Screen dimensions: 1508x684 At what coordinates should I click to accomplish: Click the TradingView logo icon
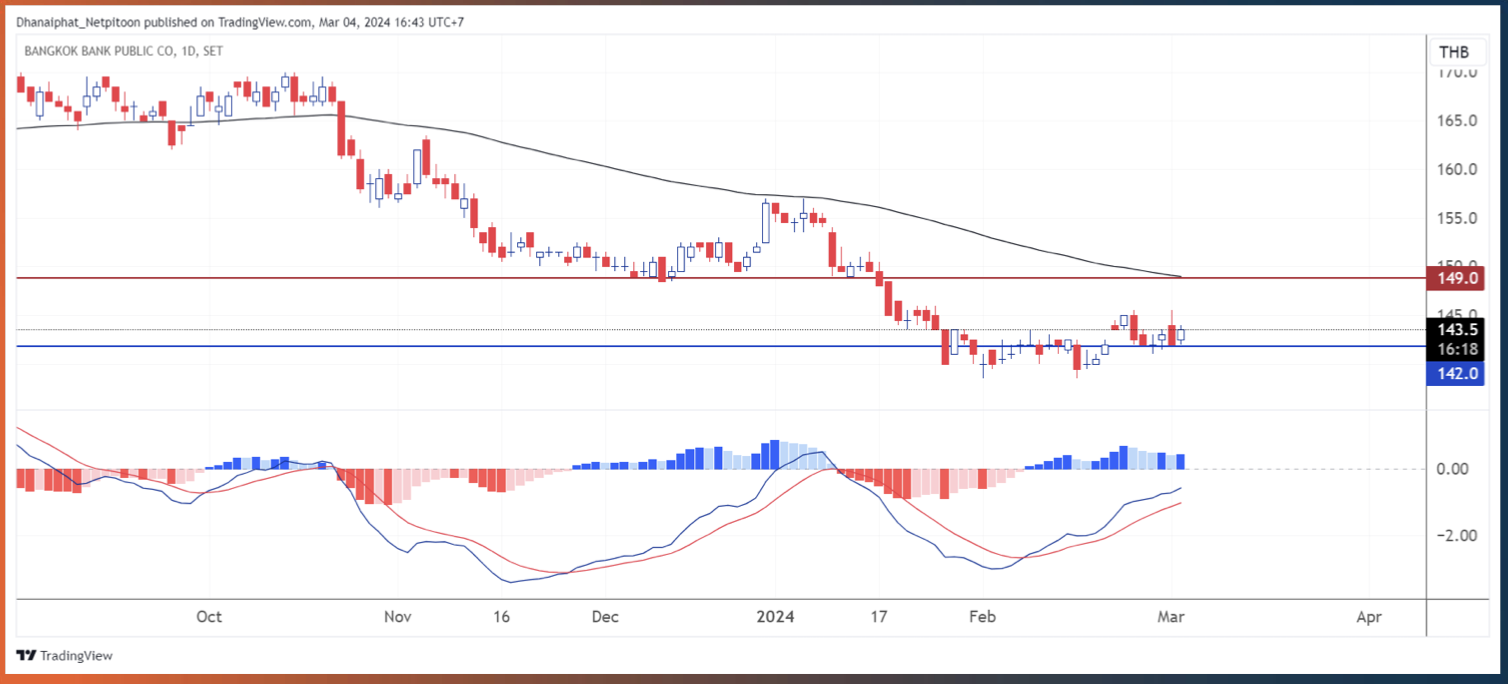[x=27, y=656]
